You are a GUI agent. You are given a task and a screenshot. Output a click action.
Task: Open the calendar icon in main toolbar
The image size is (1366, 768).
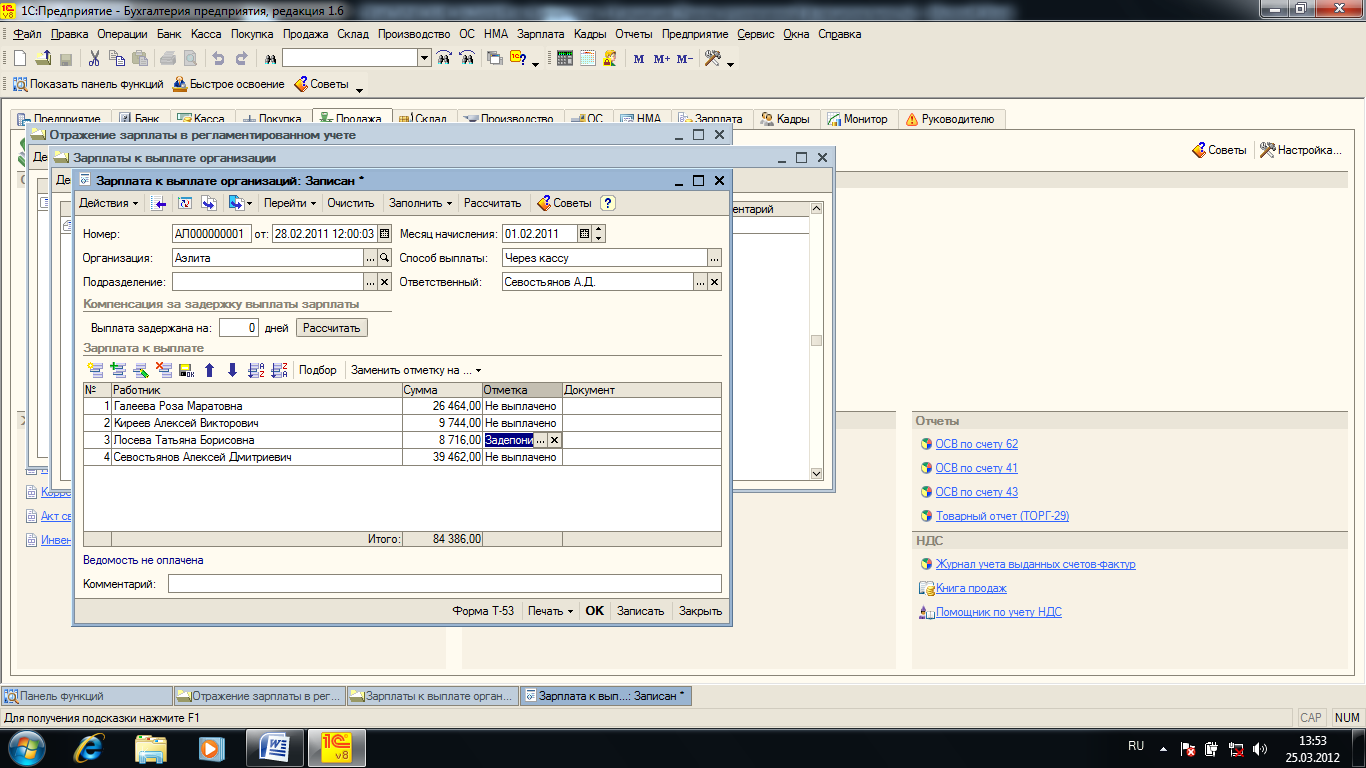pyautogui.click(x=588, y=59)
